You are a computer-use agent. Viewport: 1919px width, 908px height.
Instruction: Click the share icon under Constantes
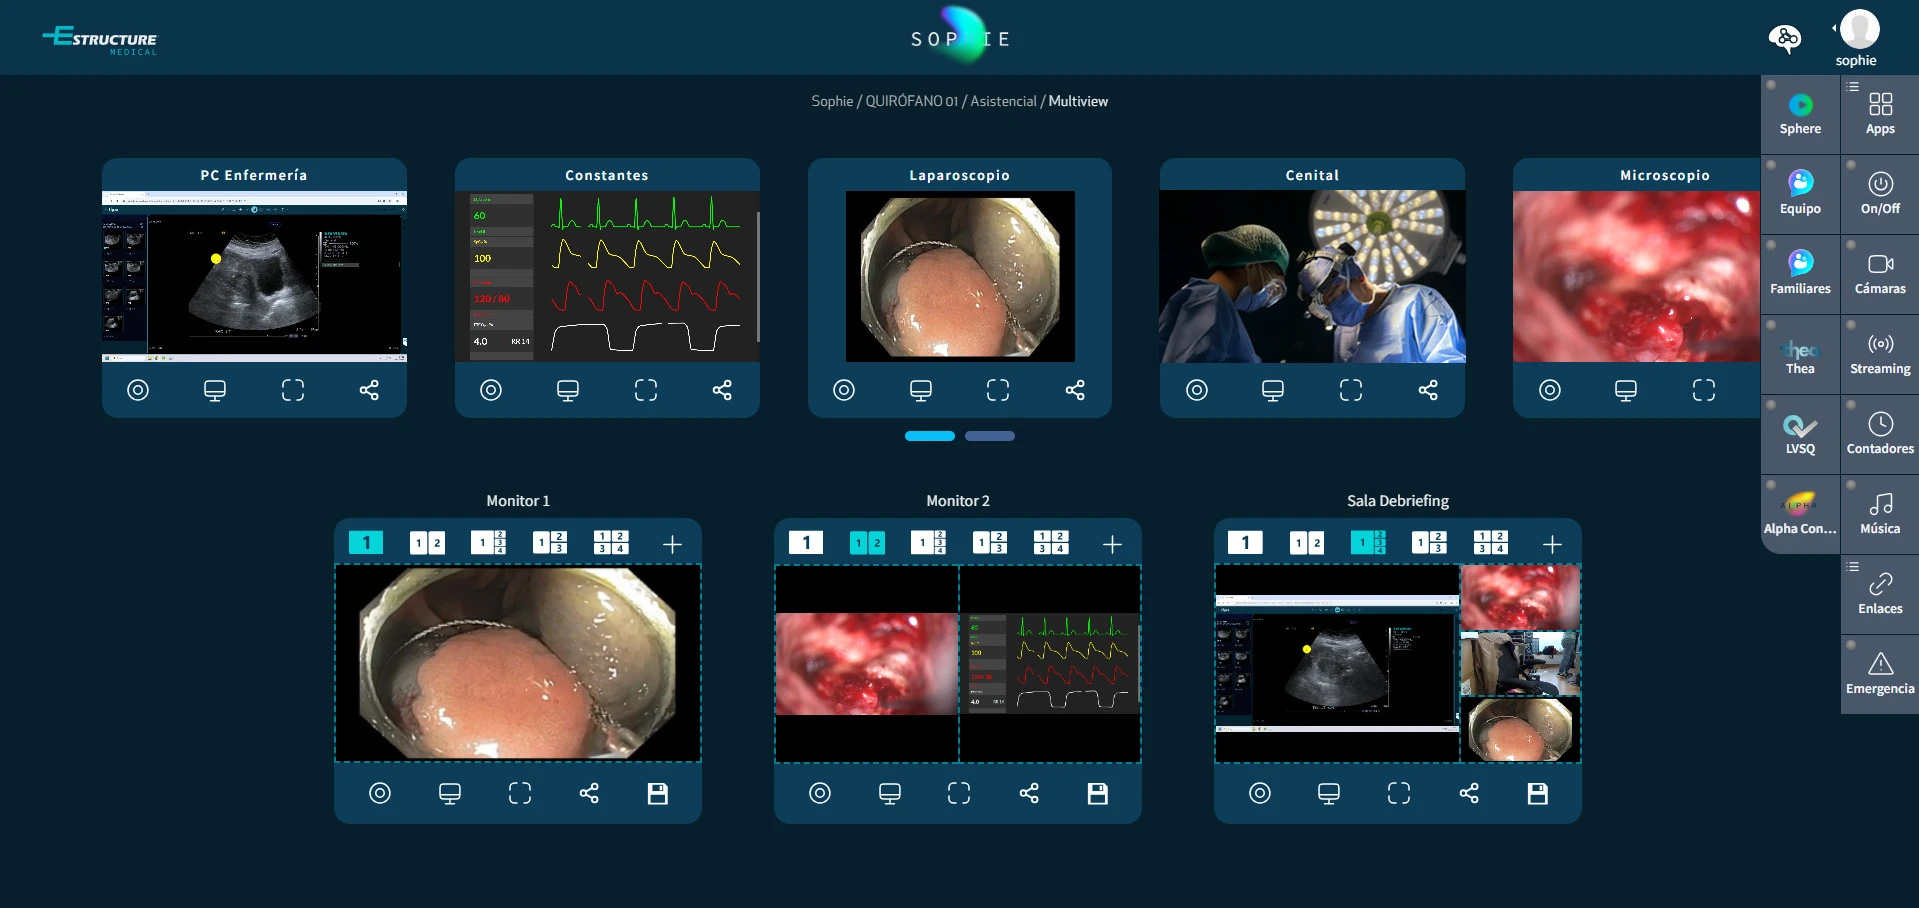pos(722,390)
